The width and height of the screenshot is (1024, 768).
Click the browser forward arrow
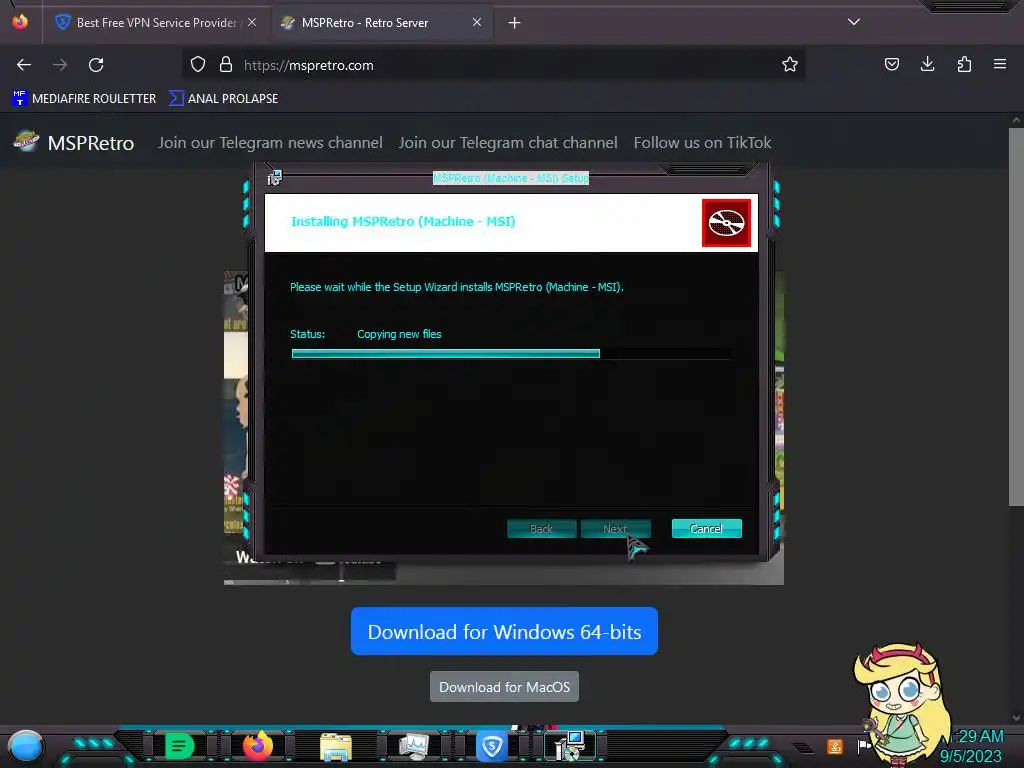[60, 65]
